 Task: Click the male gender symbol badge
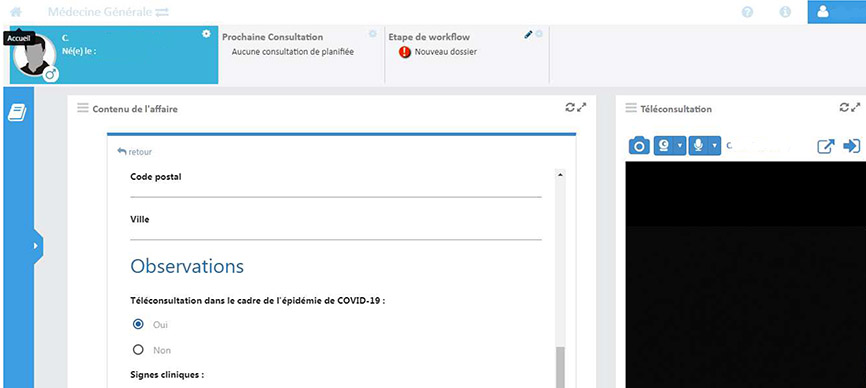[51, 74]
